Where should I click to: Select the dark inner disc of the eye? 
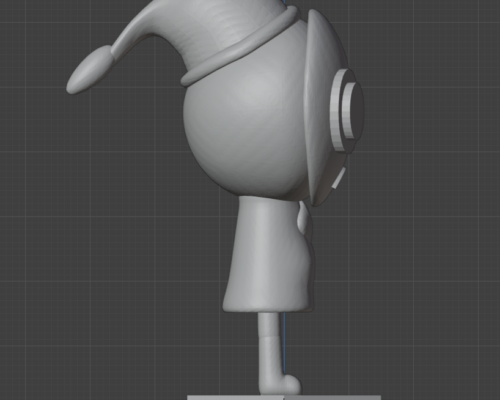coord(355,110)
